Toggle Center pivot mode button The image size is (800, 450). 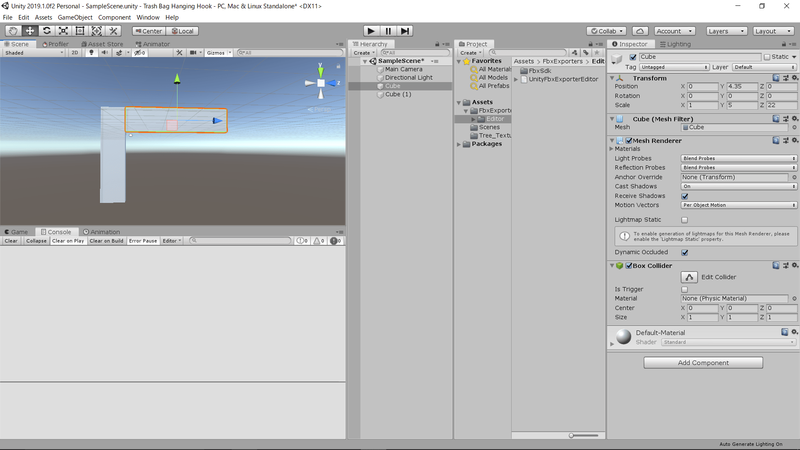tap(148, 31)
